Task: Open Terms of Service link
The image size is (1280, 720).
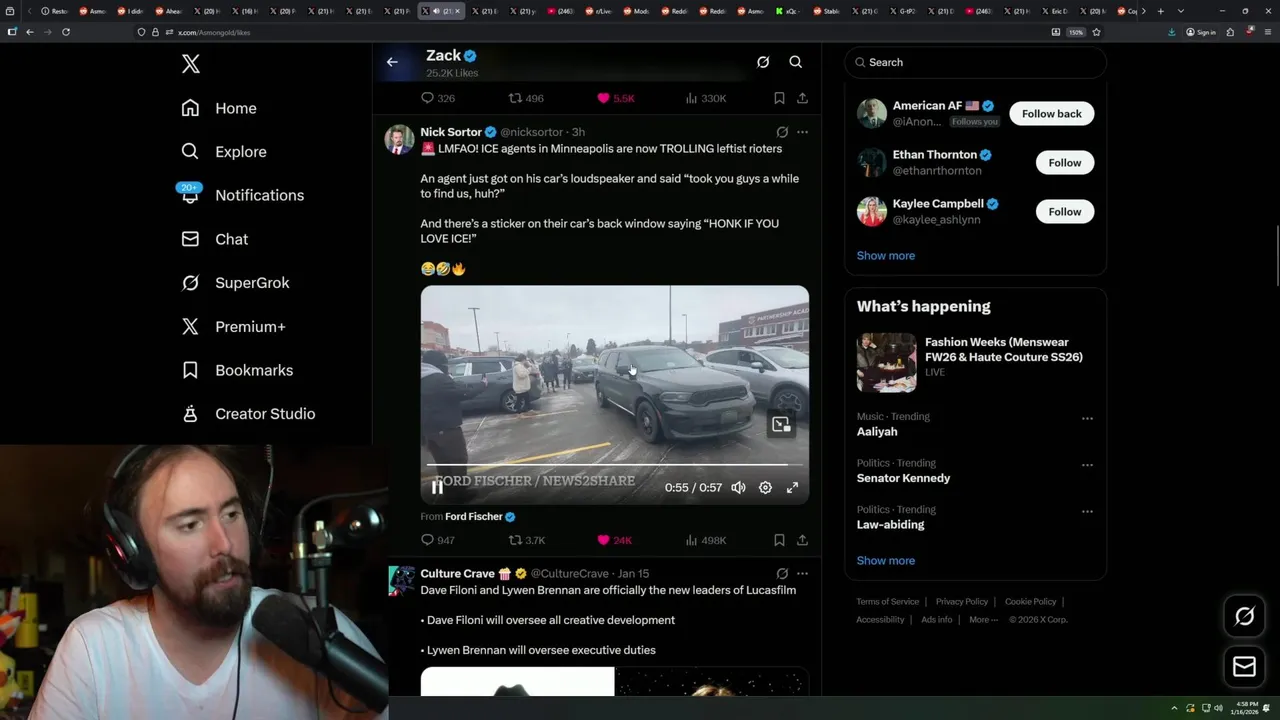Action: 887,602
